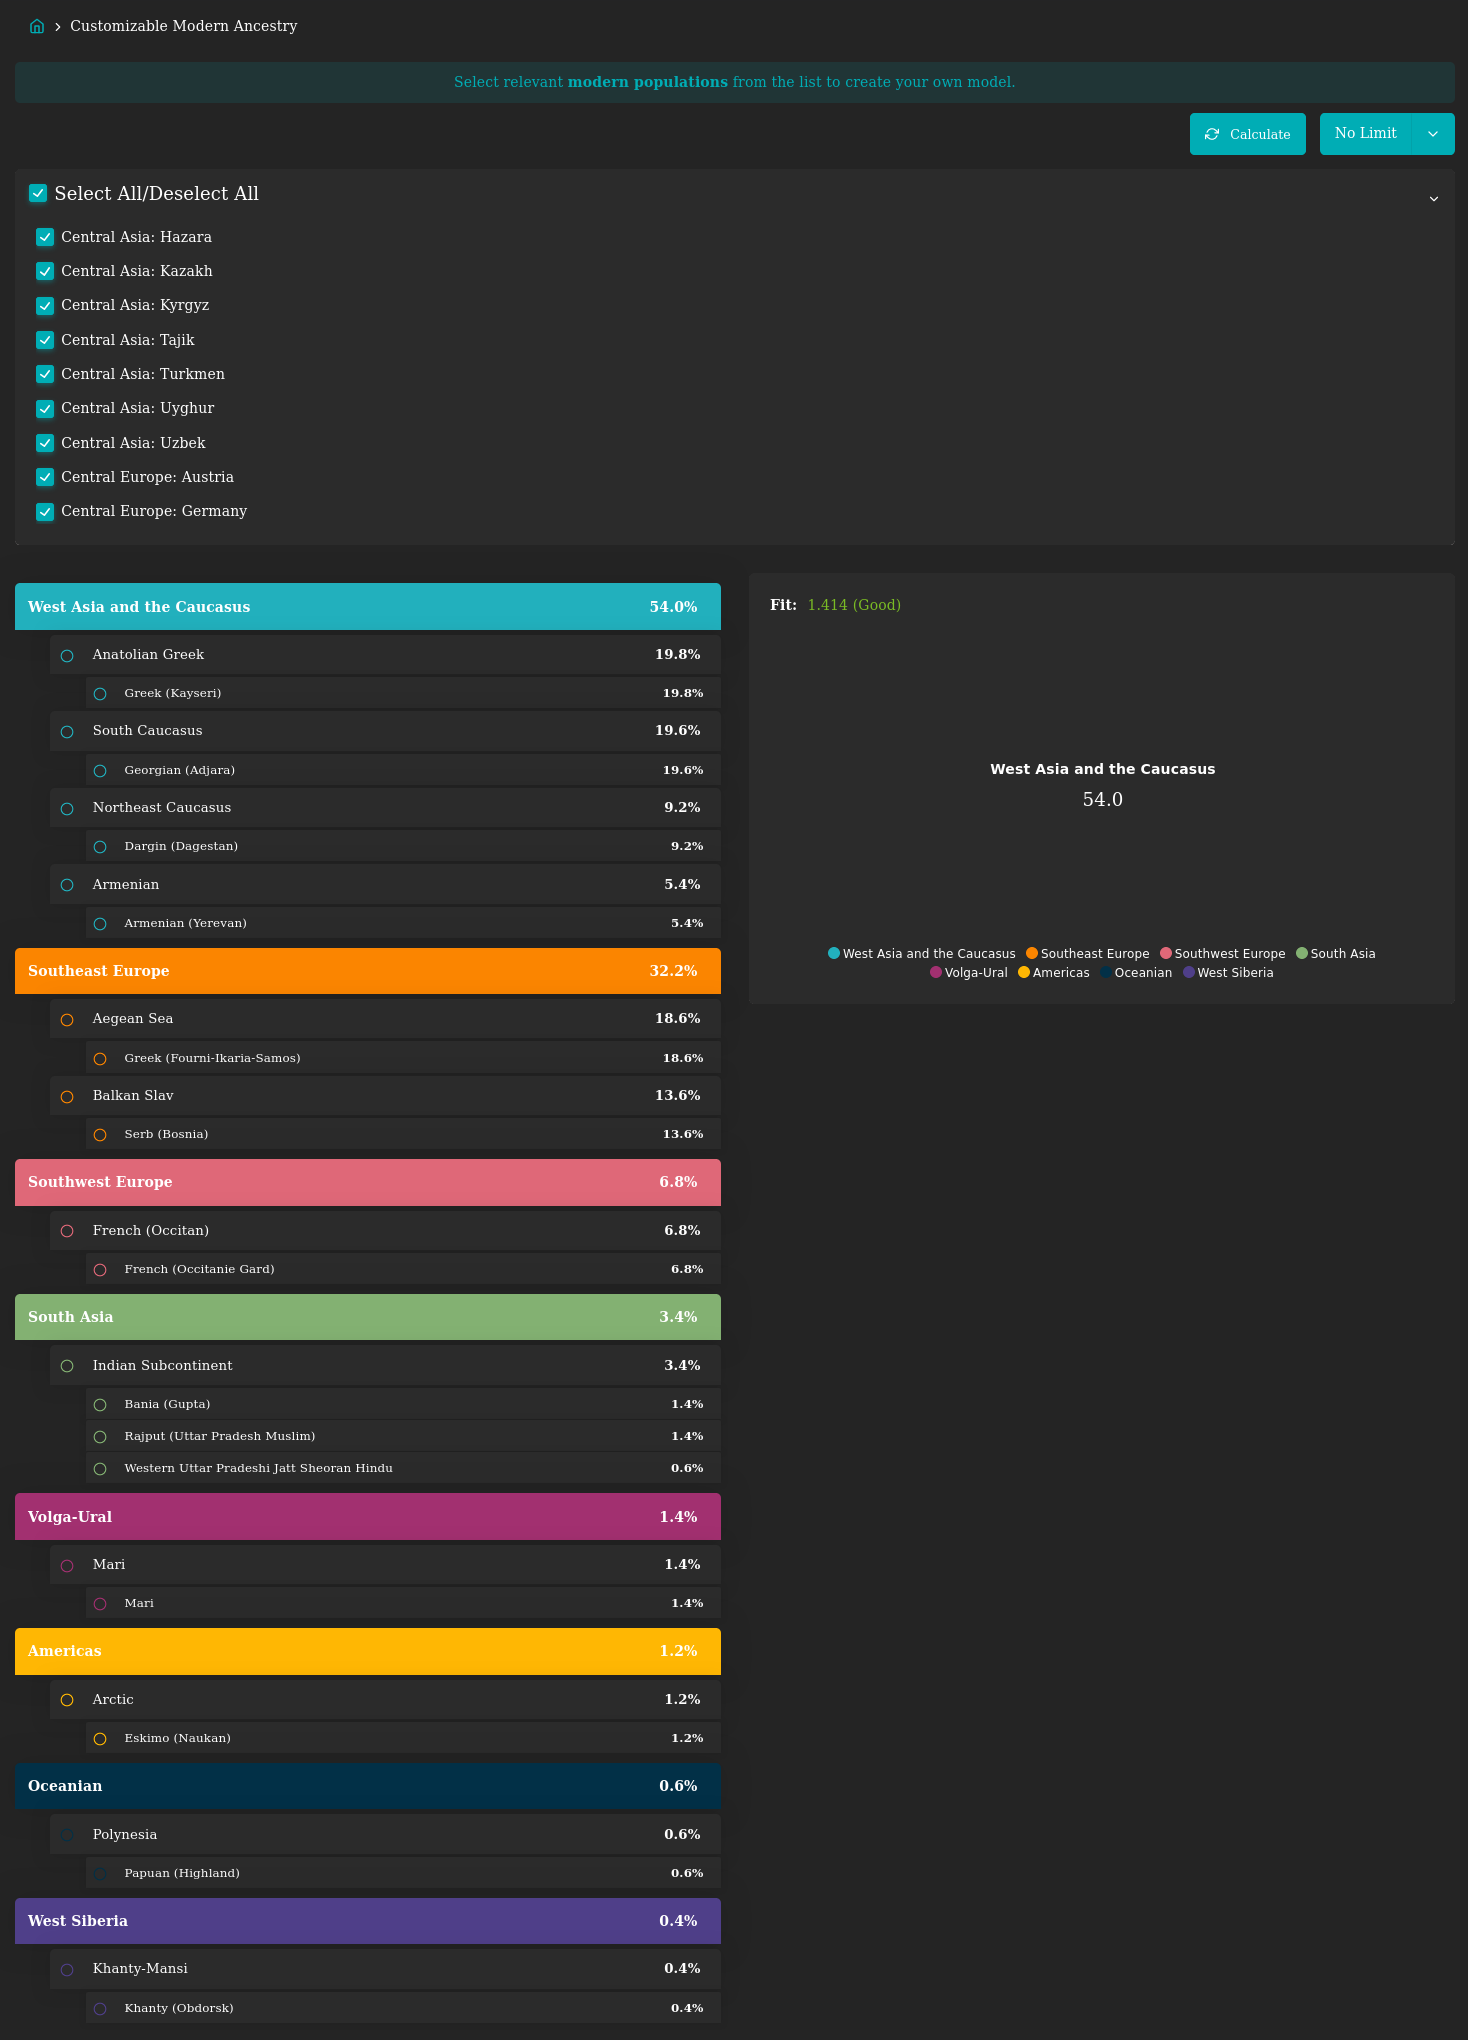Select the orange ring beside Balkan Slav
This screenshot has width=1468, height=2040.
coord(67,1097)
